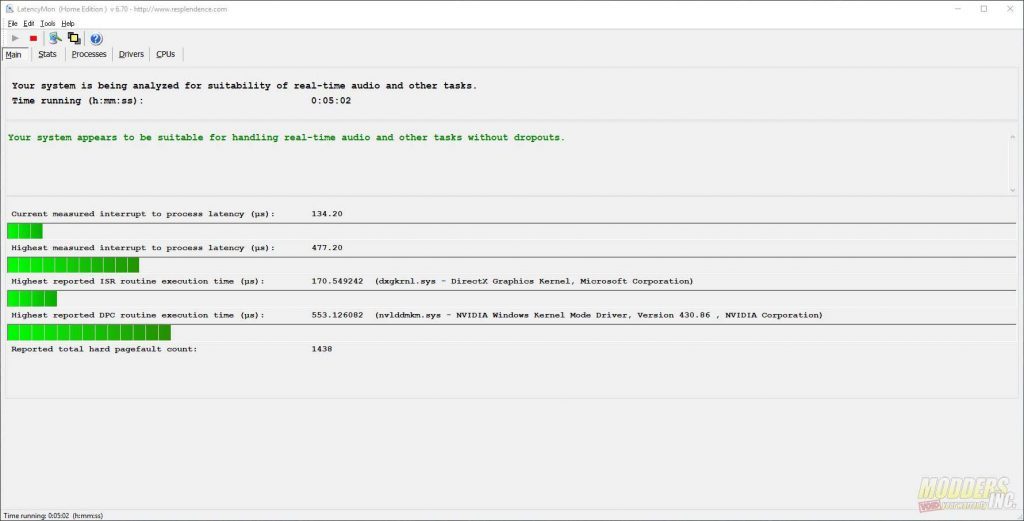Open the Help menu
The image size is (1024, 521).
68,24
